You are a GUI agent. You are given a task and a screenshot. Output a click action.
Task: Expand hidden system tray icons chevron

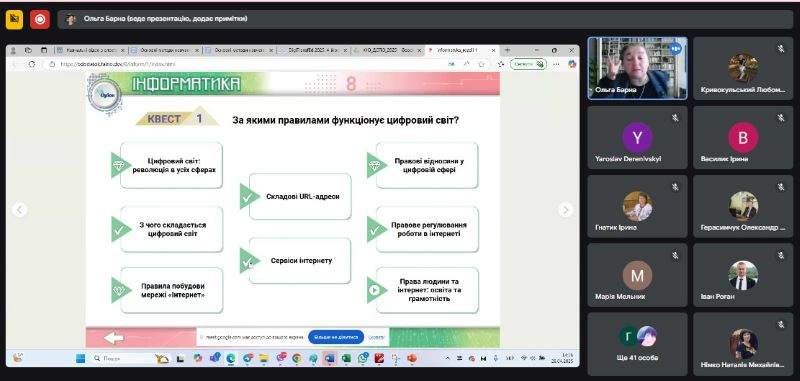448,359
